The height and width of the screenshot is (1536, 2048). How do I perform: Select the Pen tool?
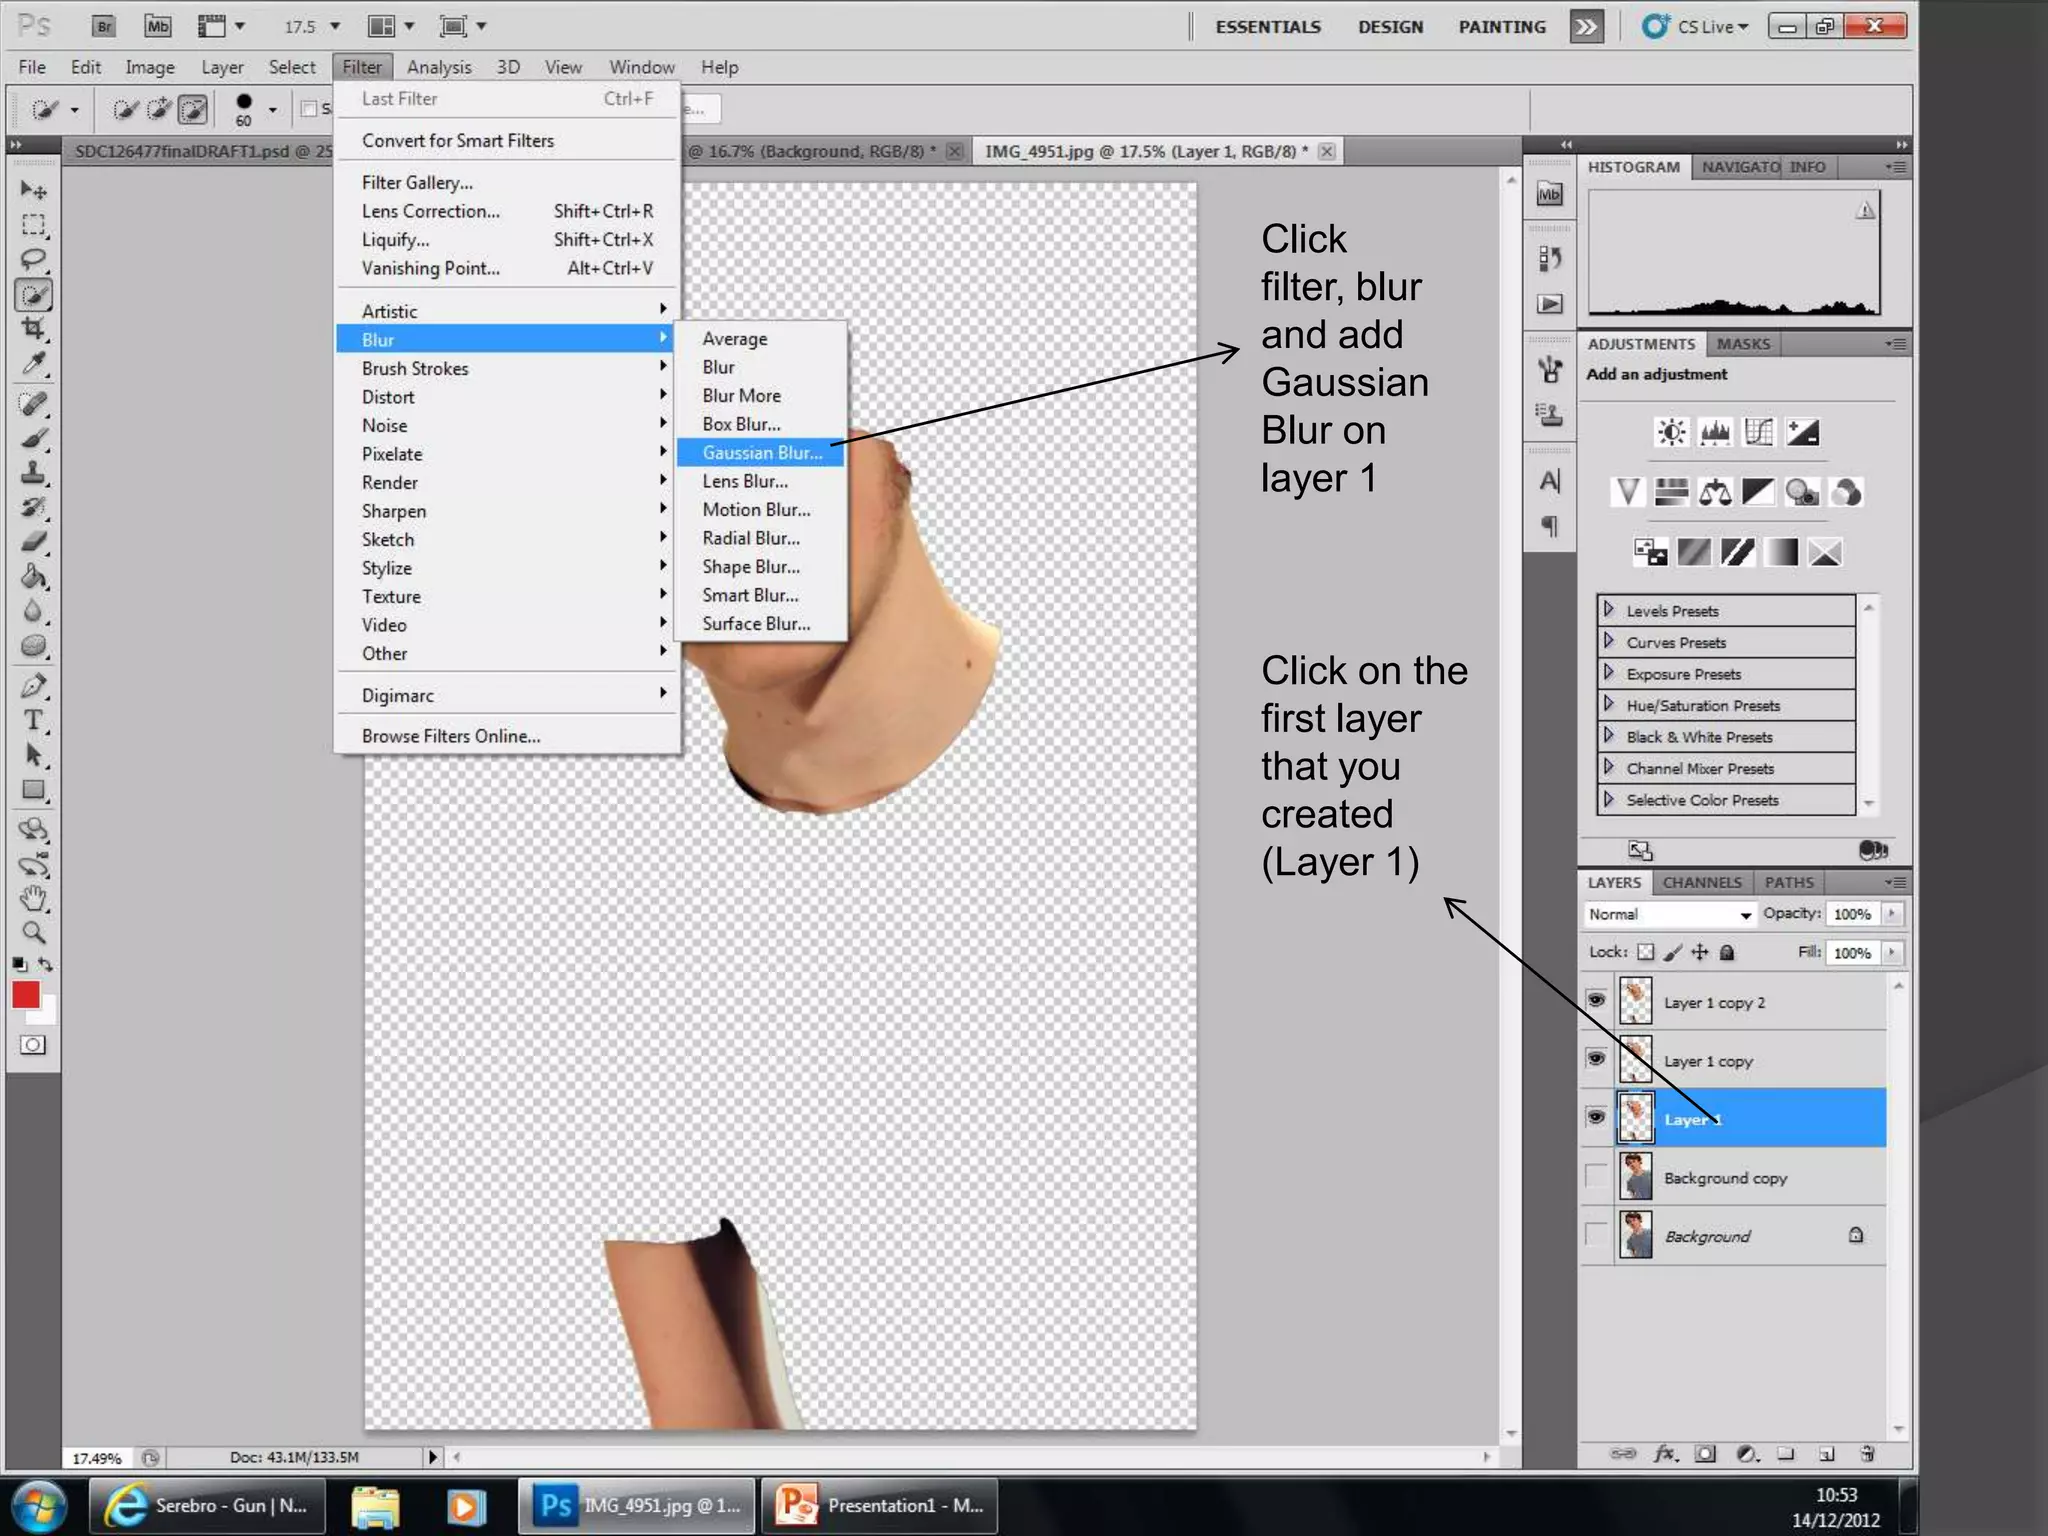click(33, 685)
